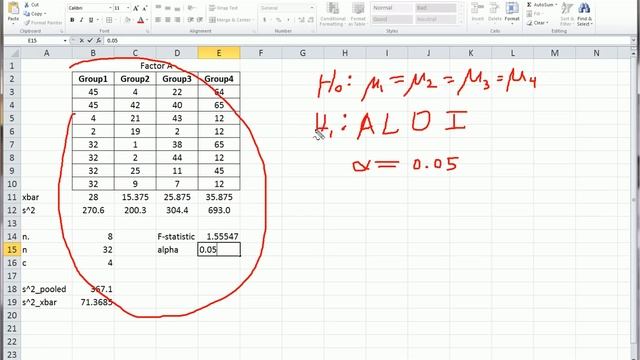This screenshot has width=640, height=360.
Task: Click the Wrap Text button
Action: click(x=223, y=8)
